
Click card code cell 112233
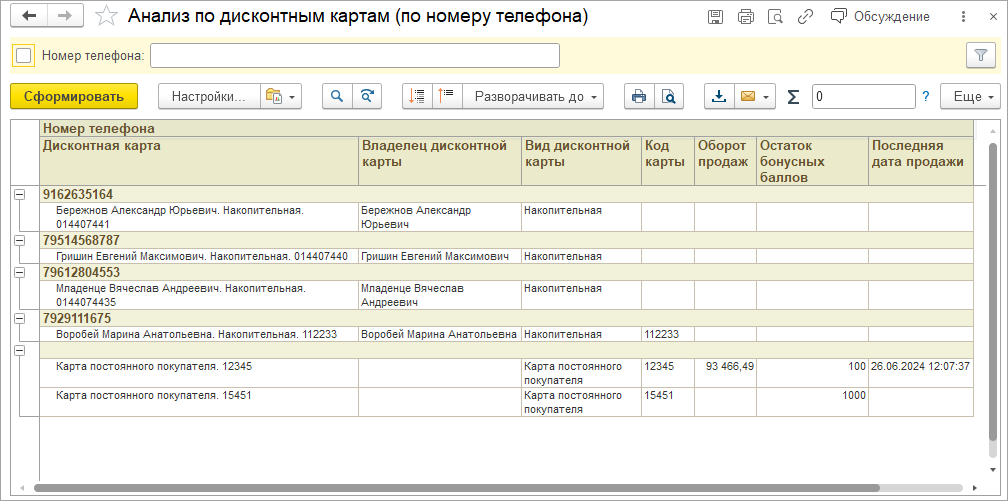point(668,334)
